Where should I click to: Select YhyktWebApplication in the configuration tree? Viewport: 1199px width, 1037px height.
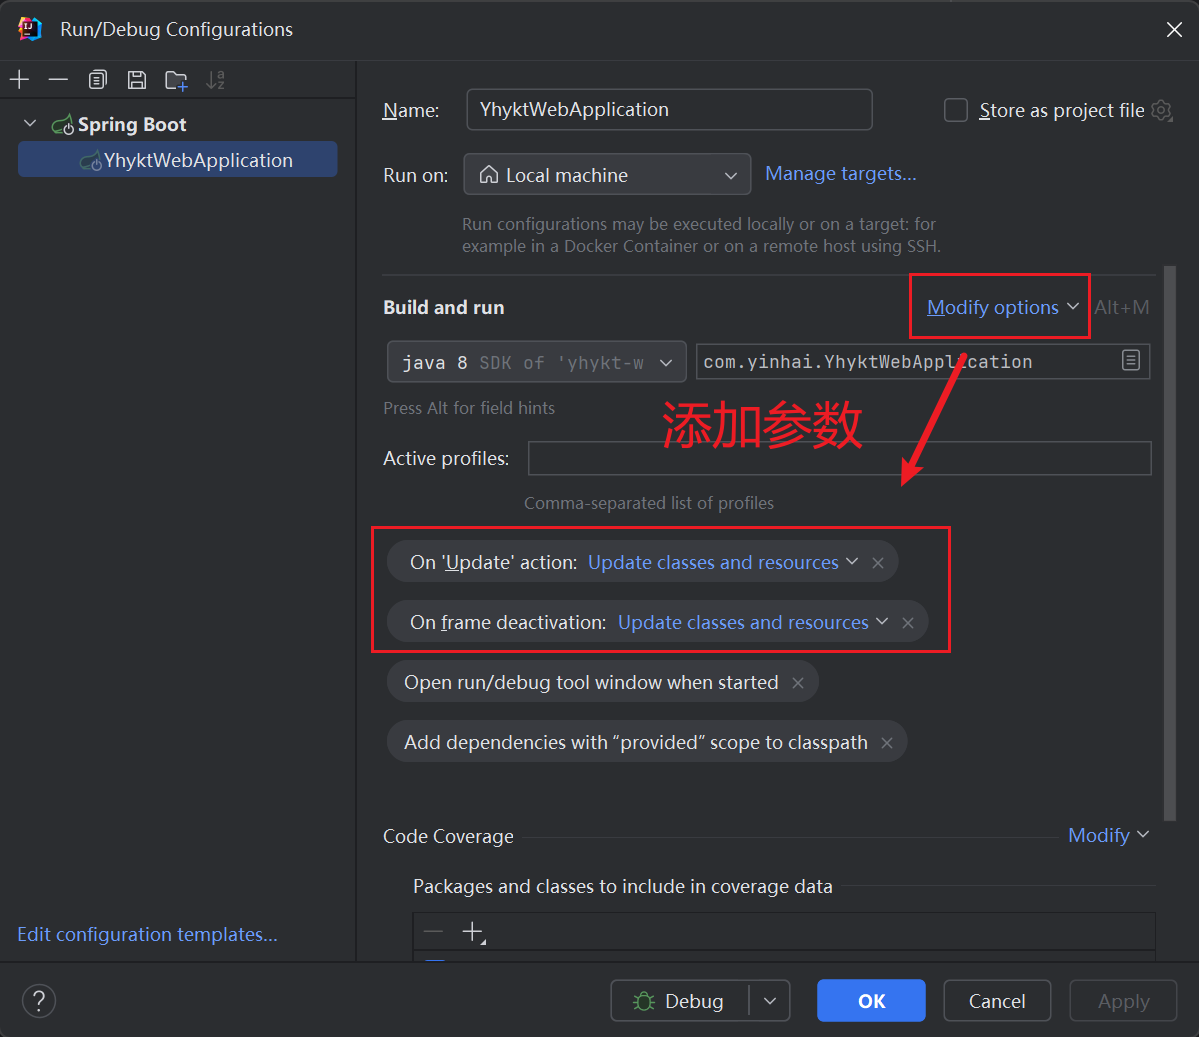click(177, 160)
